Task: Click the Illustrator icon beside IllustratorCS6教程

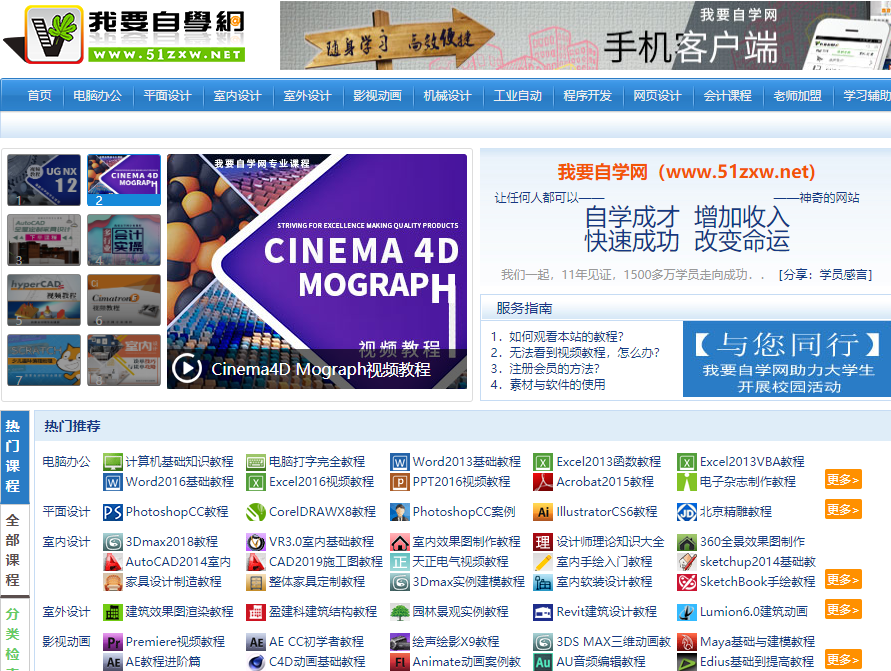Action: [x=543, y=512]
